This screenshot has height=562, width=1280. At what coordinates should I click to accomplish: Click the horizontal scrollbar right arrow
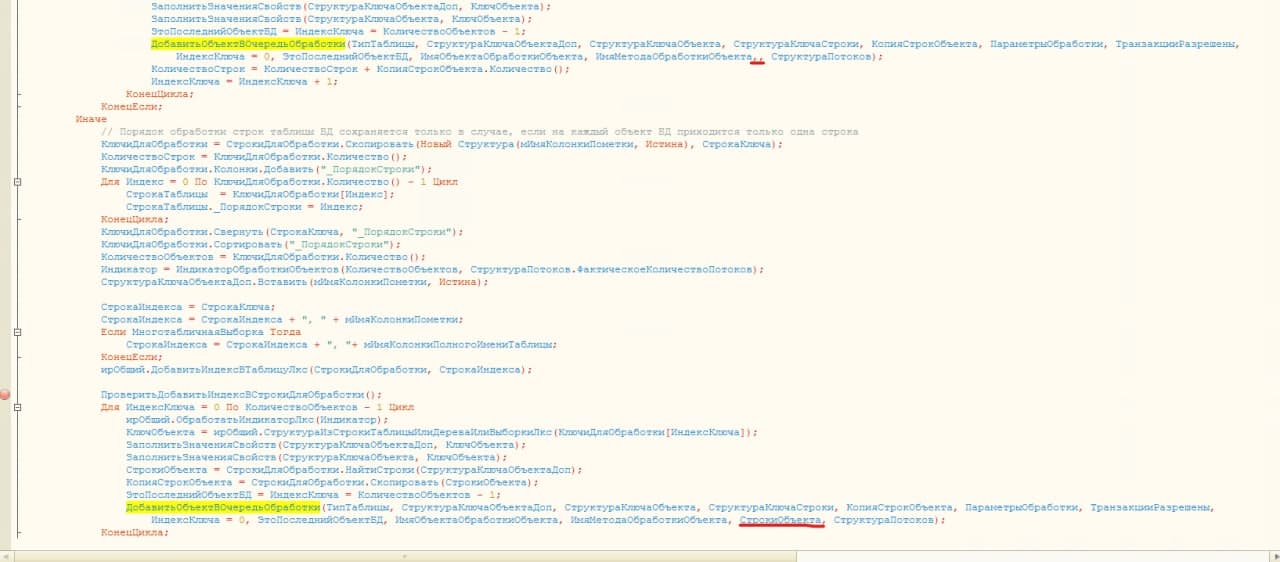1273,555
